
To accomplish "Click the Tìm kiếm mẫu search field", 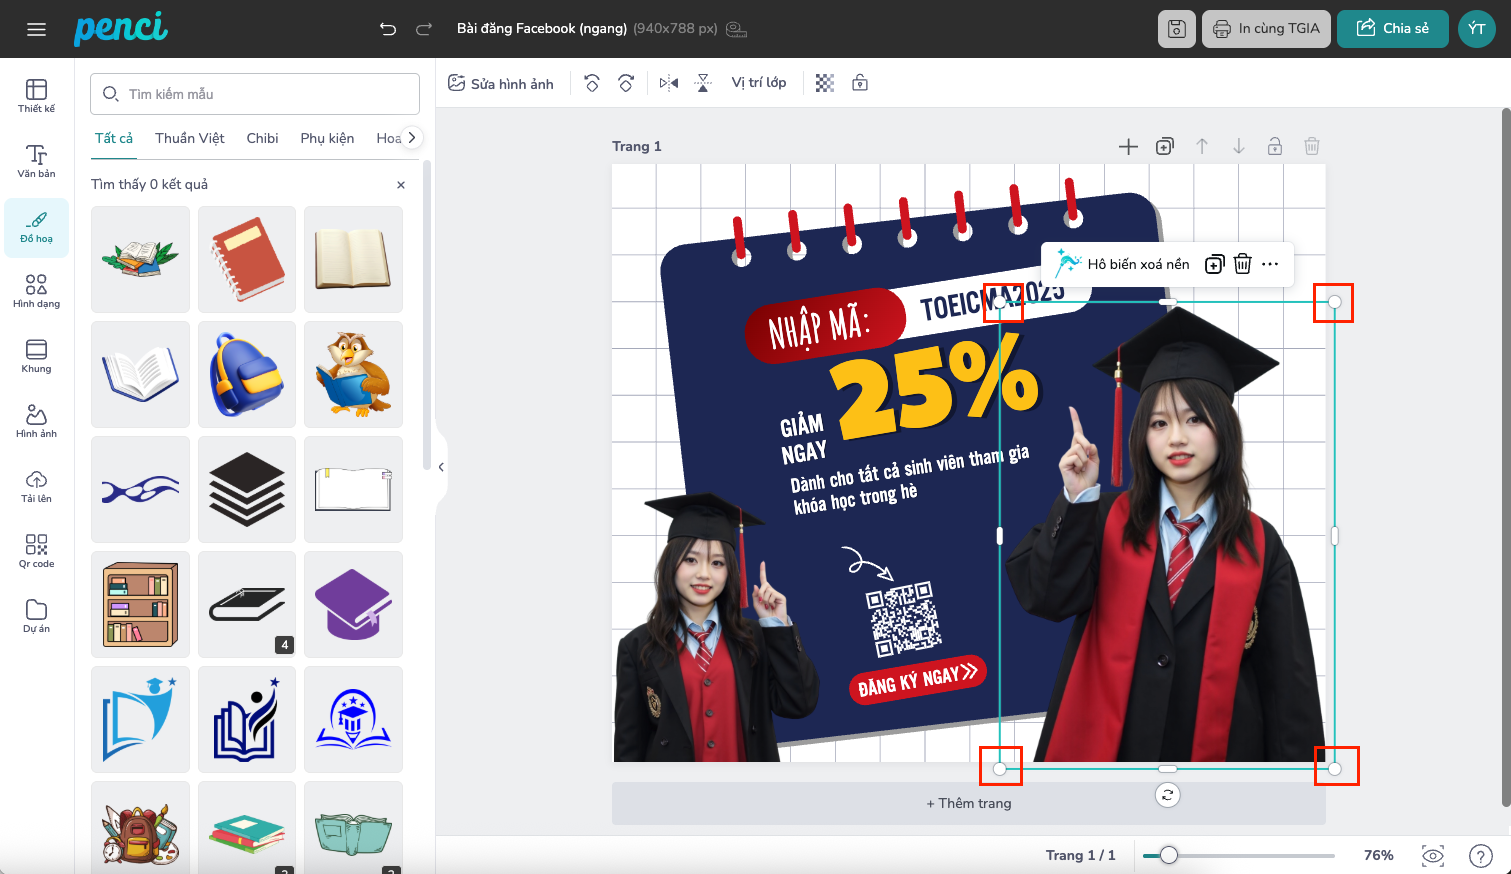I will [x=255, y=94].
